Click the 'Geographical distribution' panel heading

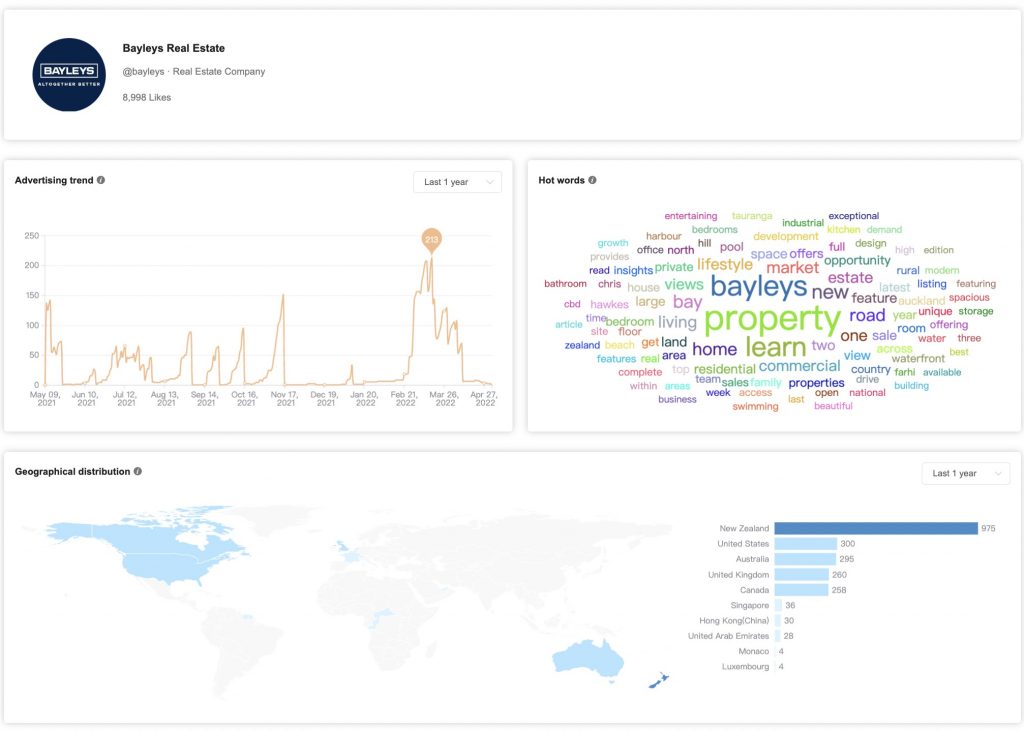[72, 471]
